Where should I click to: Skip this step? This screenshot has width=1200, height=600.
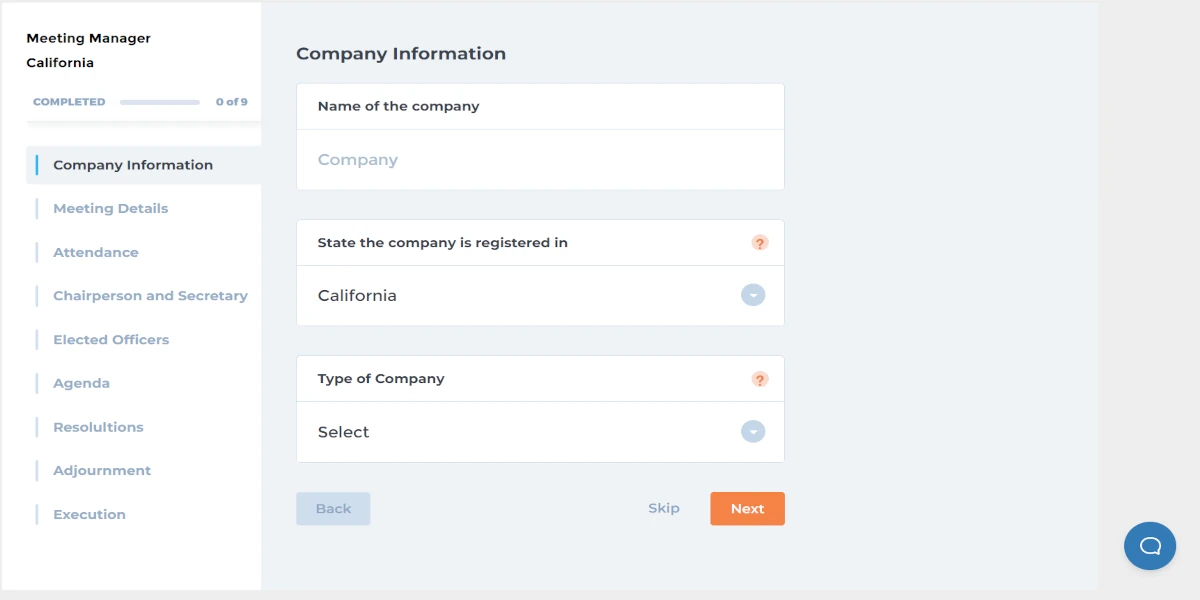coord(663,508)
